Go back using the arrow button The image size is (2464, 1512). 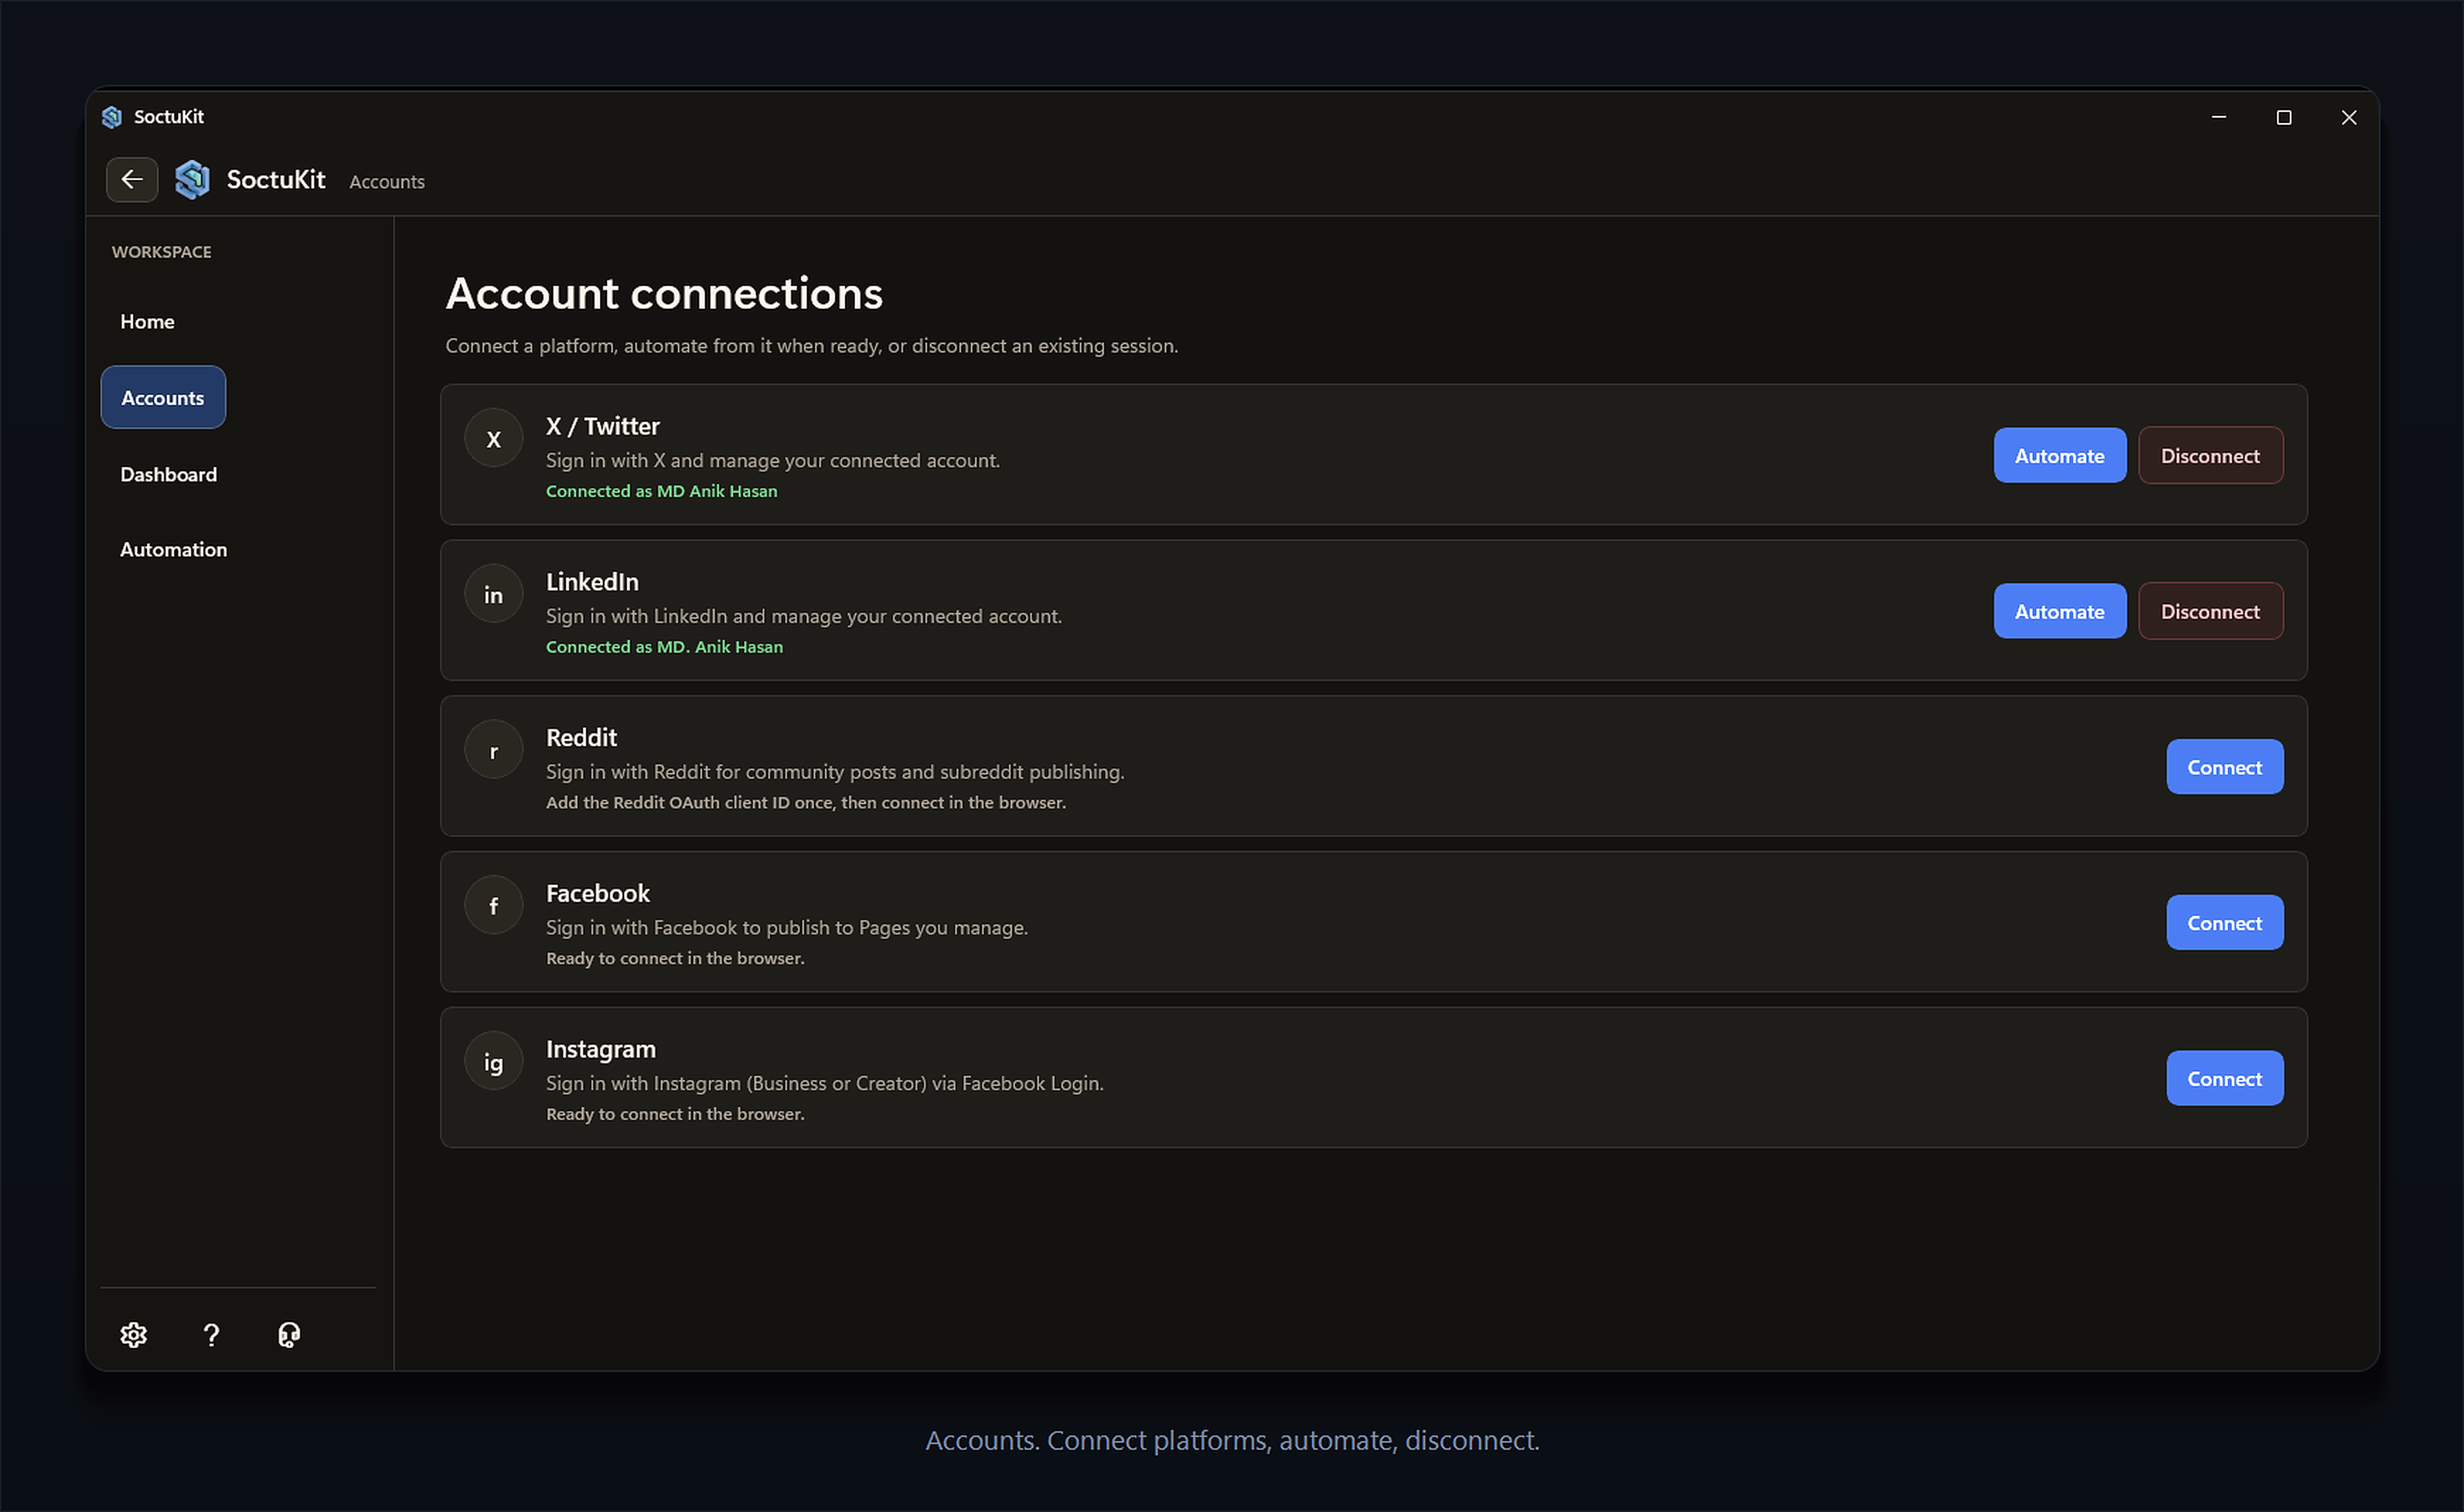point(132,179)
